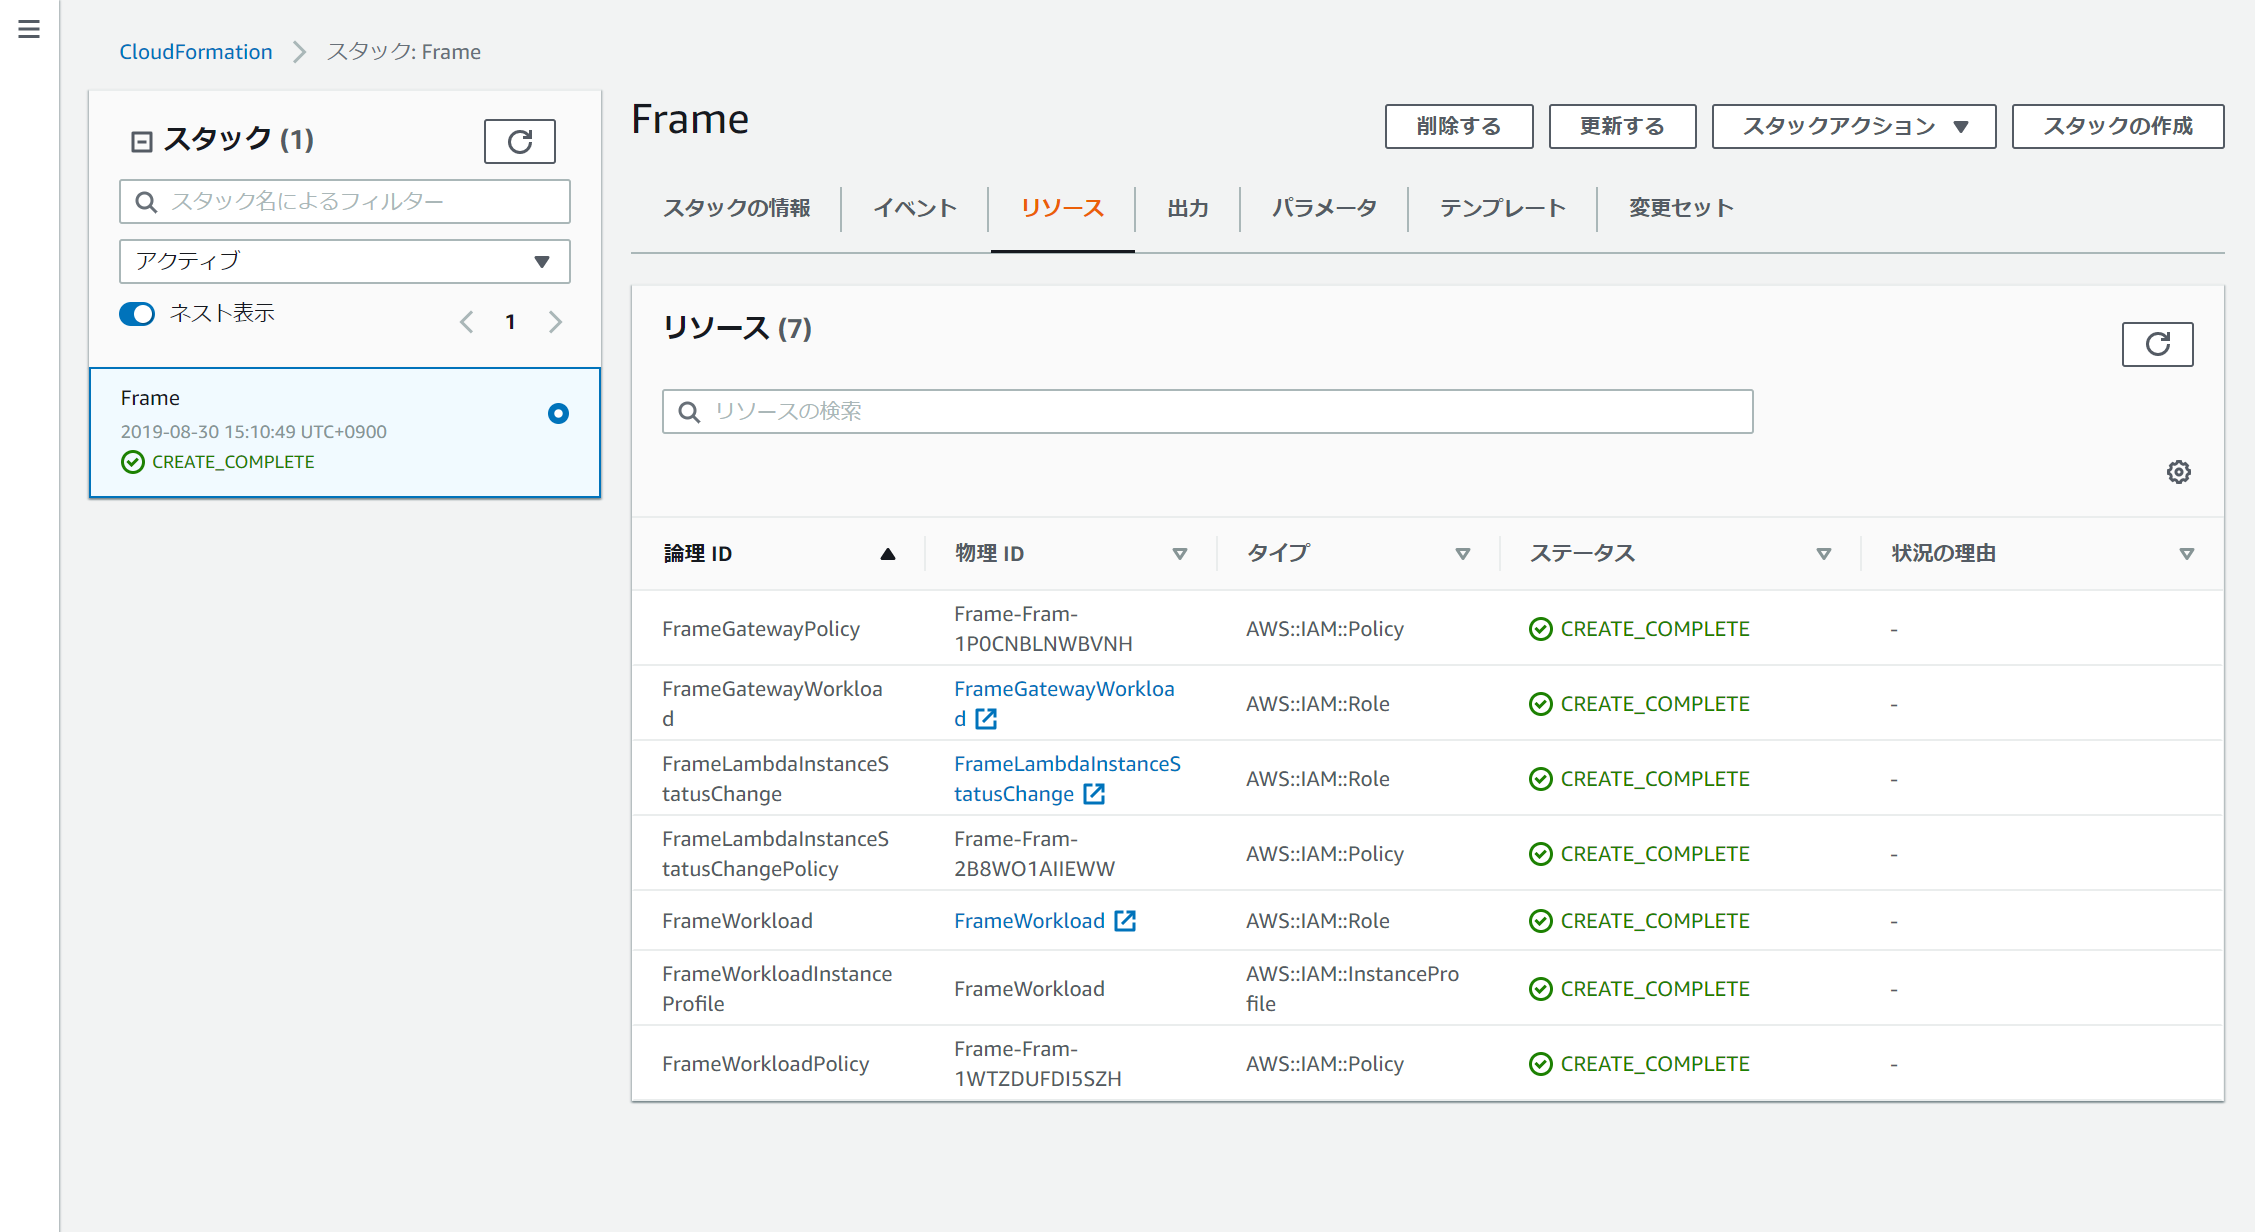
Task: Click AWS::IAM::InstanceProfile type cell
Action: pos(1352,988)
